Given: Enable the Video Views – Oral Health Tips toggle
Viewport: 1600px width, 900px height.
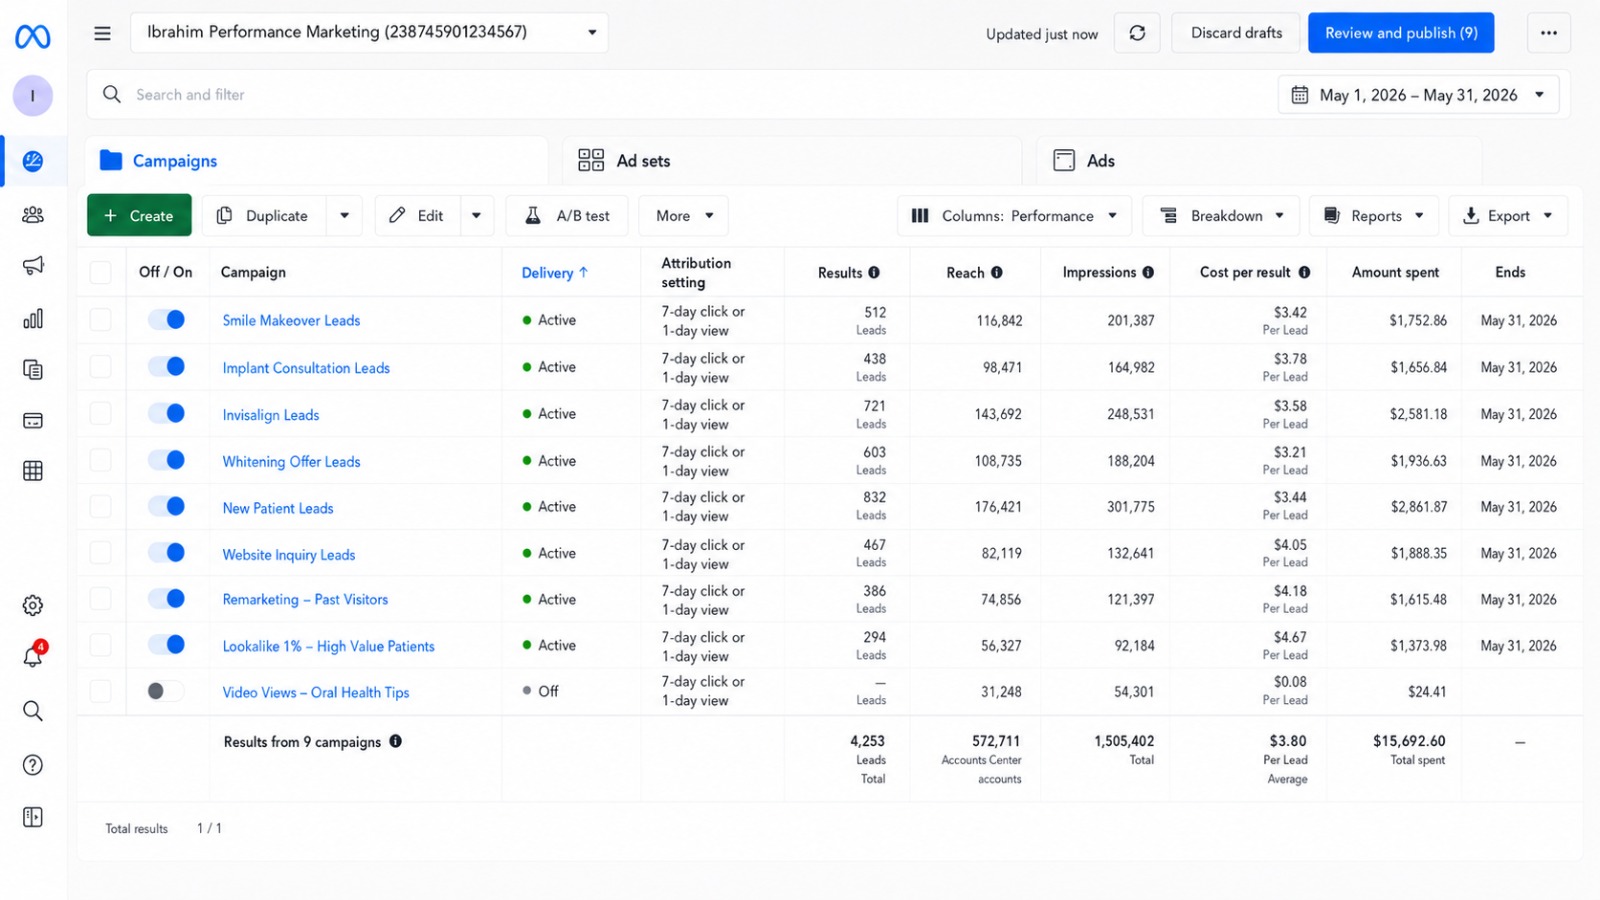Looking at the screenshot, I should 165,691.
